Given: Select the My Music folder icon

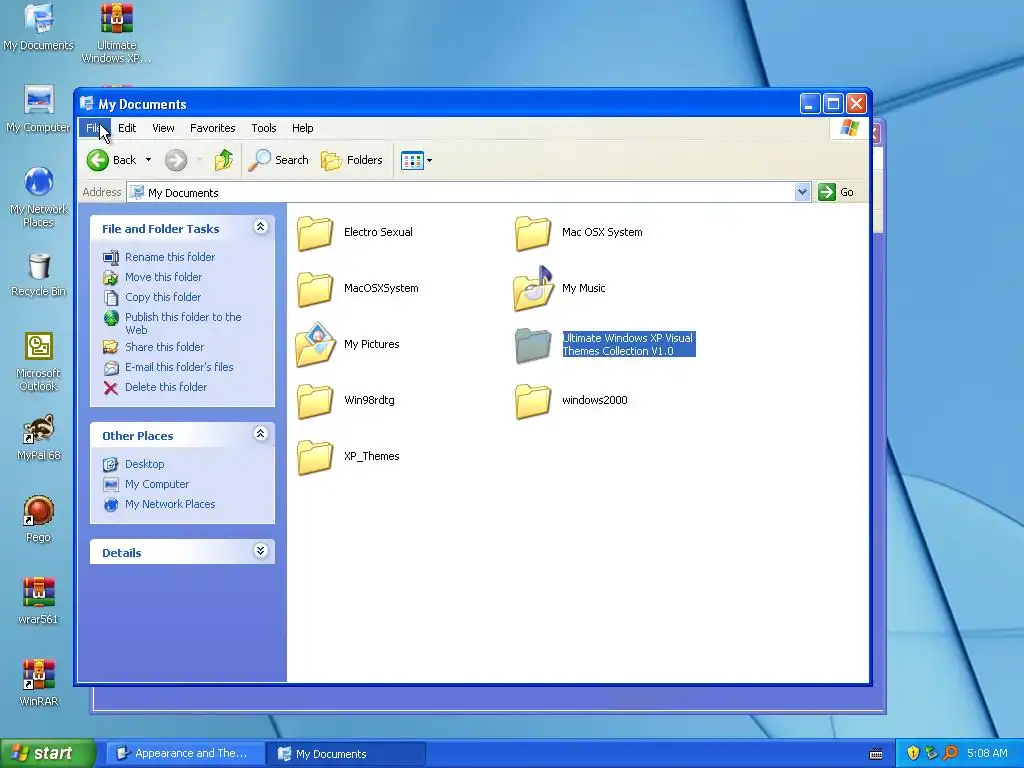Looking at the screenshot, I should point(533,288).
